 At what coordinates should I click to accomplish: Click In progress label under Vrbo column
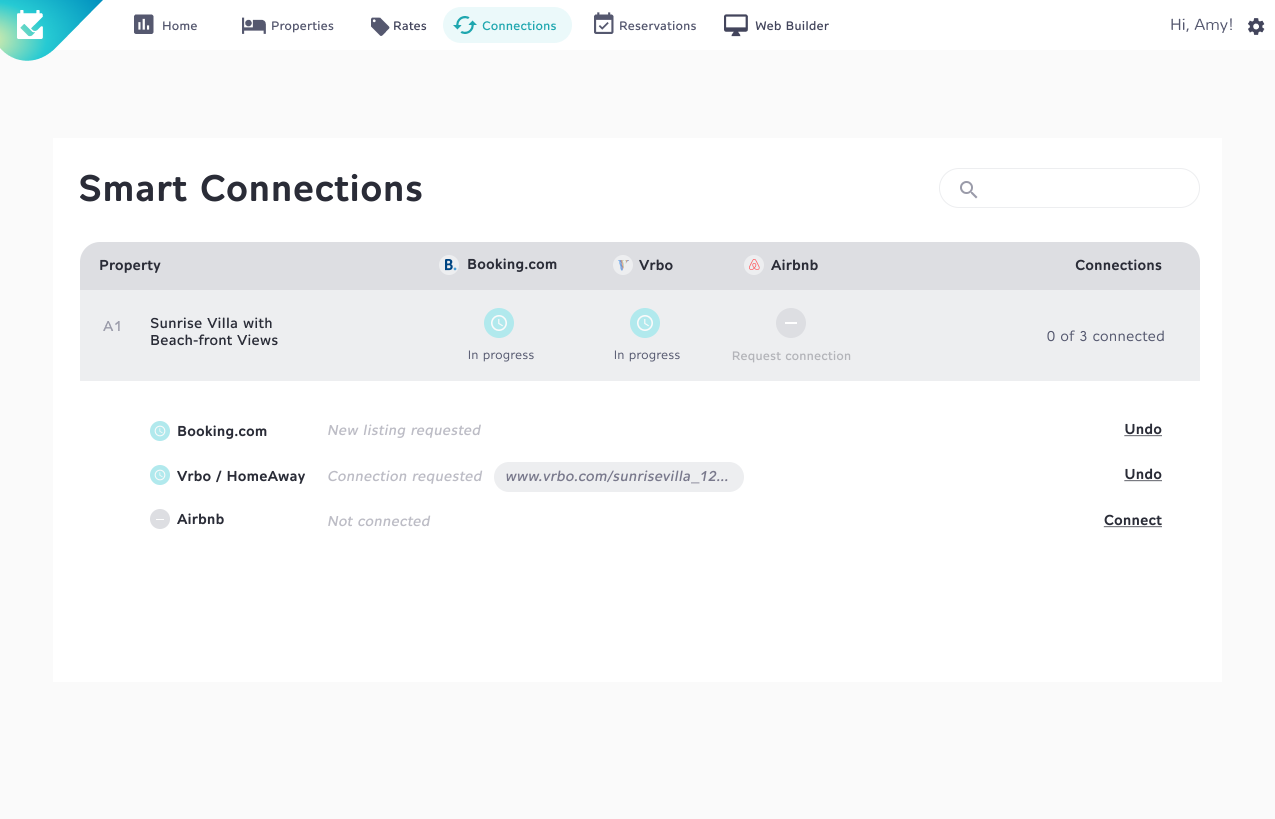(x=647, y=355)
